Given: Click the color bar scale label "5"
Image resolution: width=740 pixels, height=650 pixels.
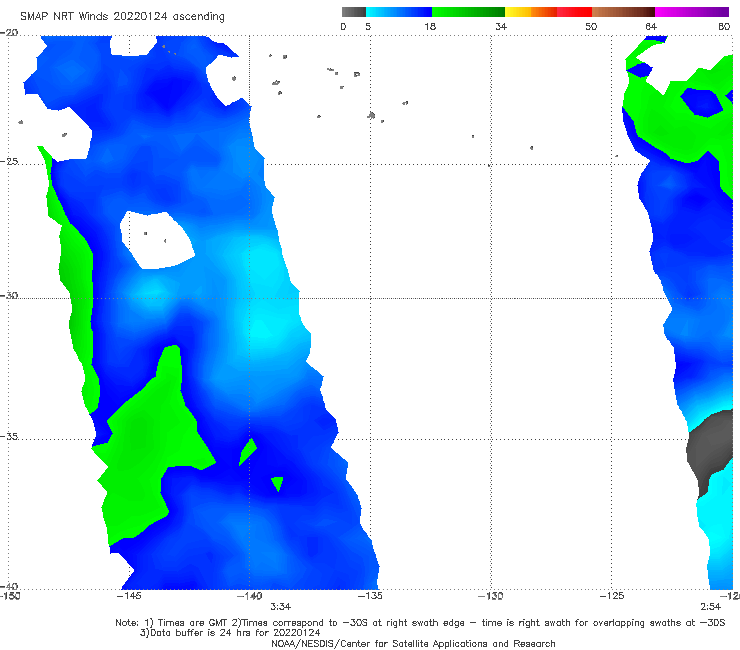Looking at the screenshot, I should pyautogui.click(x=368, y=26).
